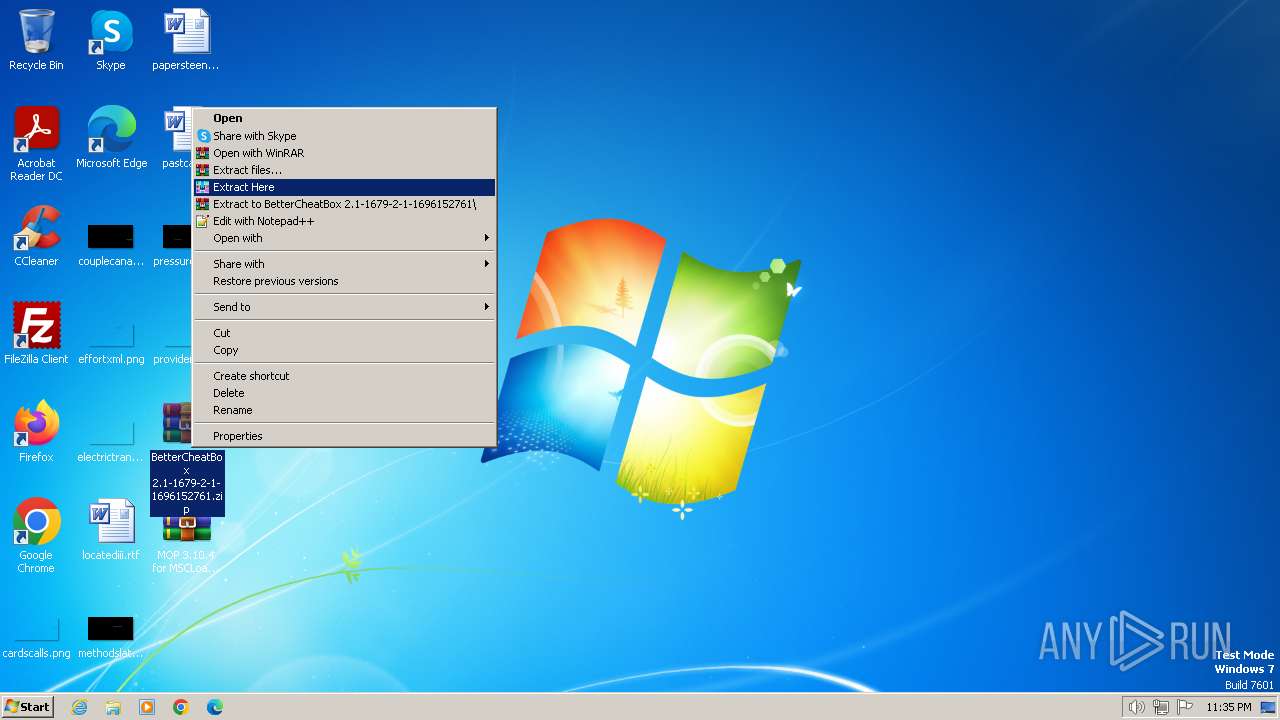Open Properties from the context menu
The height and width of the screenshot is (720, 1280).
344,436
